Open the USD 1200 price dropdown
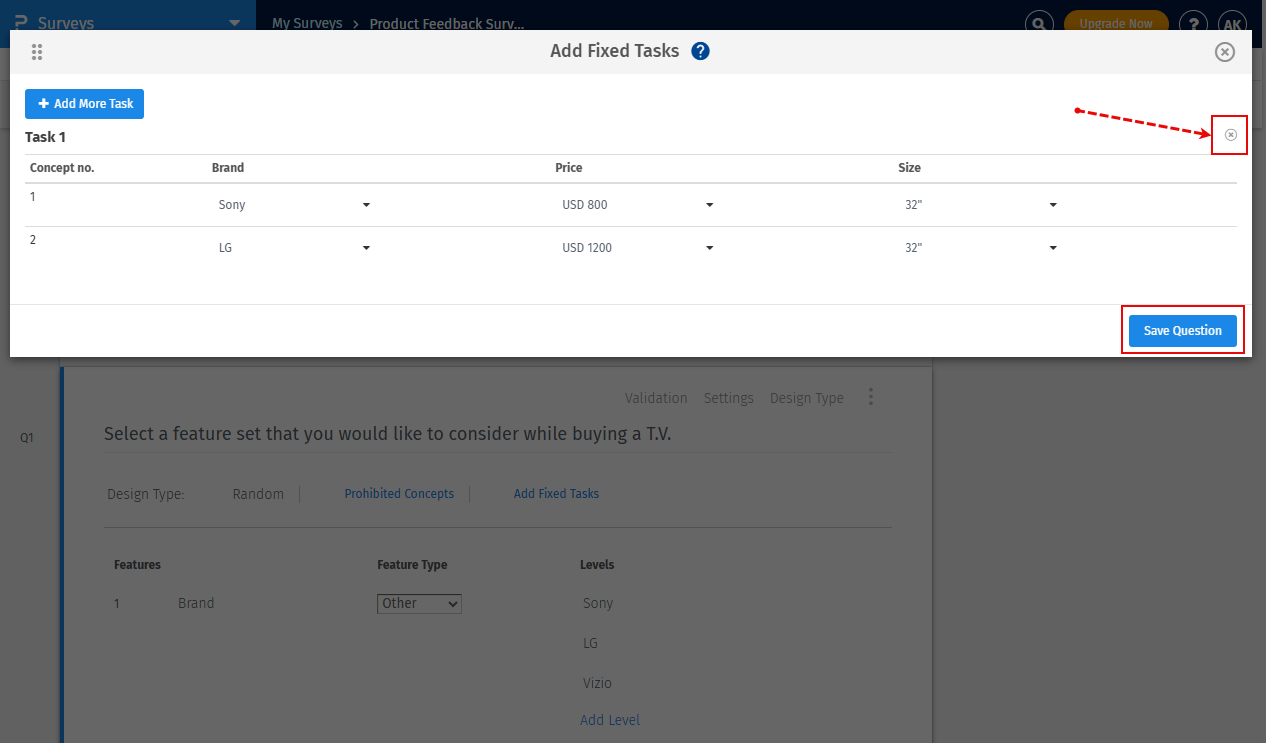The width and height of the screenshot is (1266, 743). 709,247
